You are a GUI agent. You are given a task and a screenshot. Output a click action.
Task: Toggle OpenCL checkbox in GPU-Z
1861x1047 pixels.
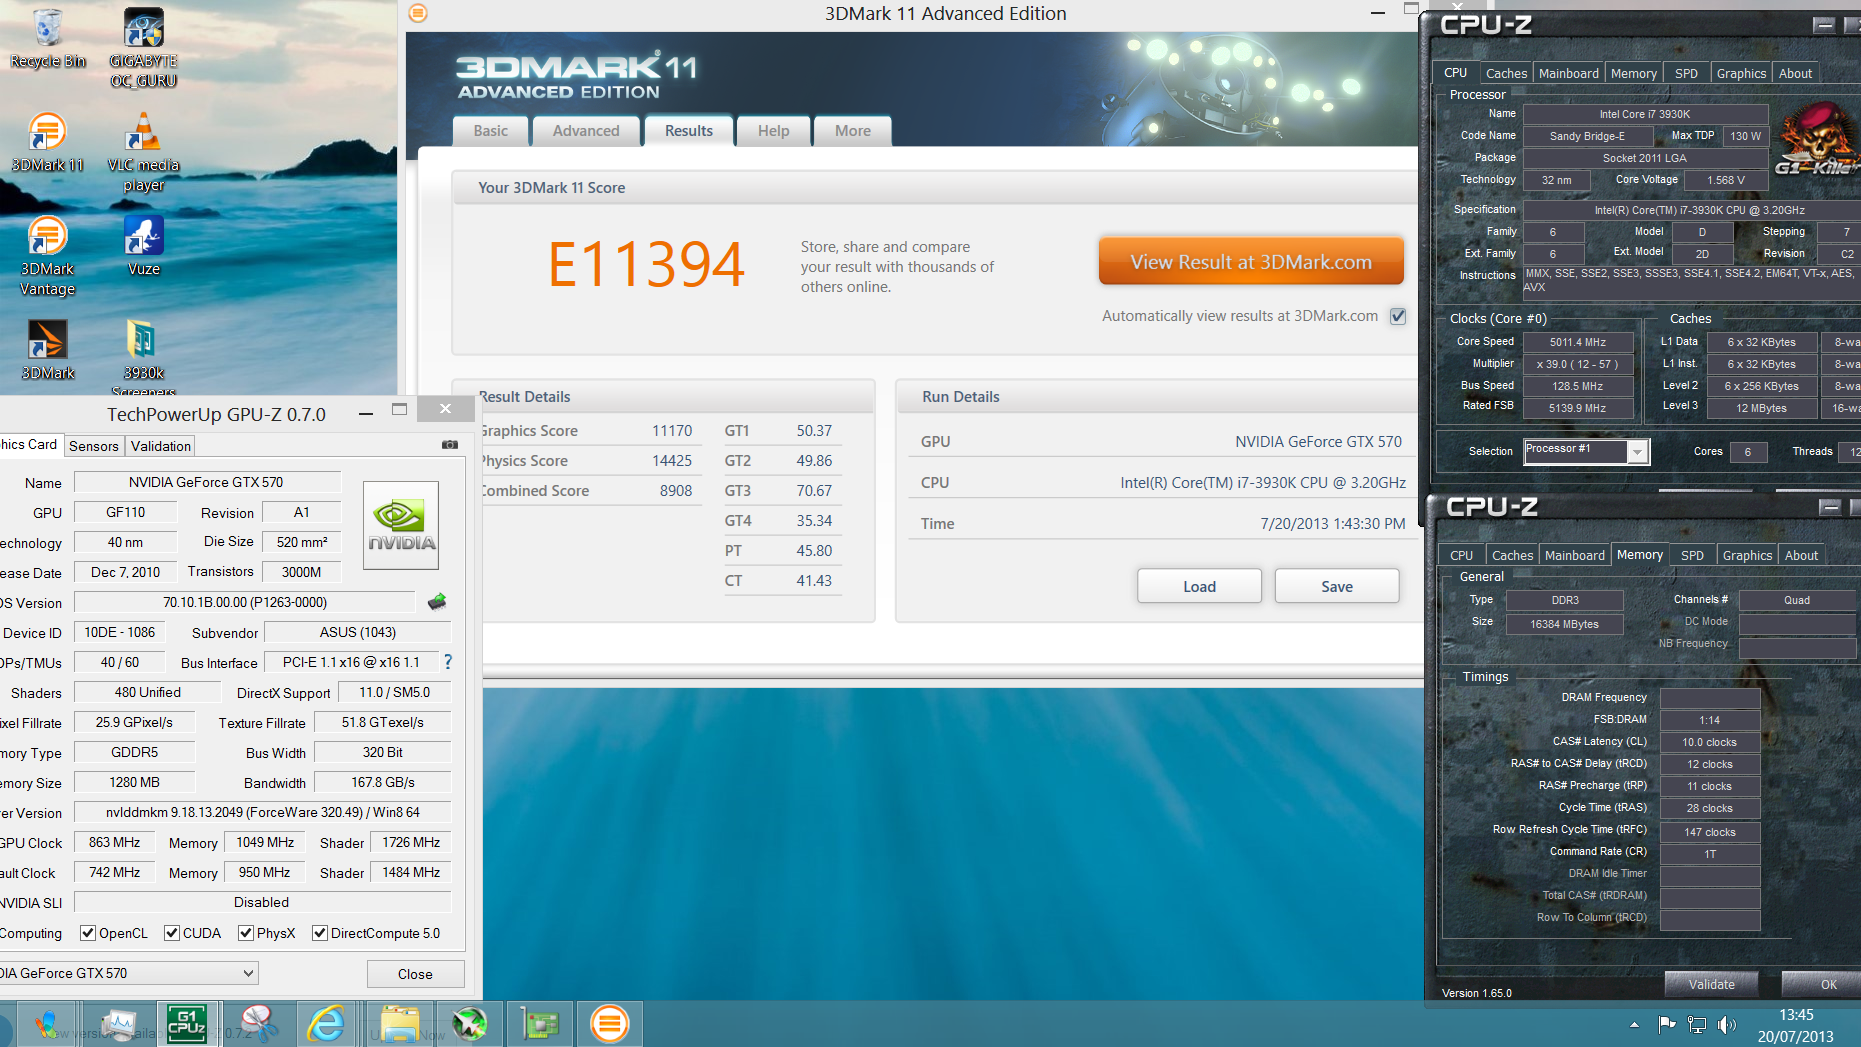click(x=88, y=933)
